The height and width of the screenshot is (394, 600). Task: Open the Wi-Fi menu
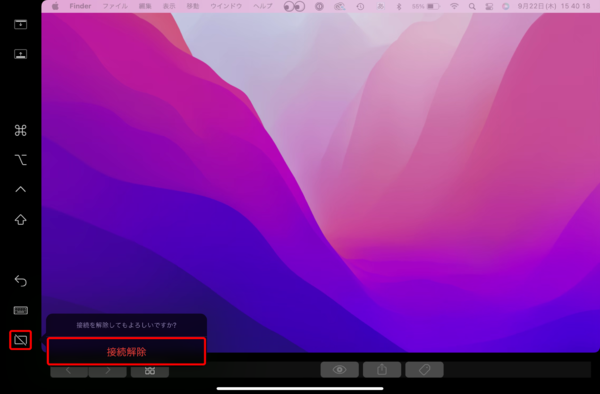point(454,7)
